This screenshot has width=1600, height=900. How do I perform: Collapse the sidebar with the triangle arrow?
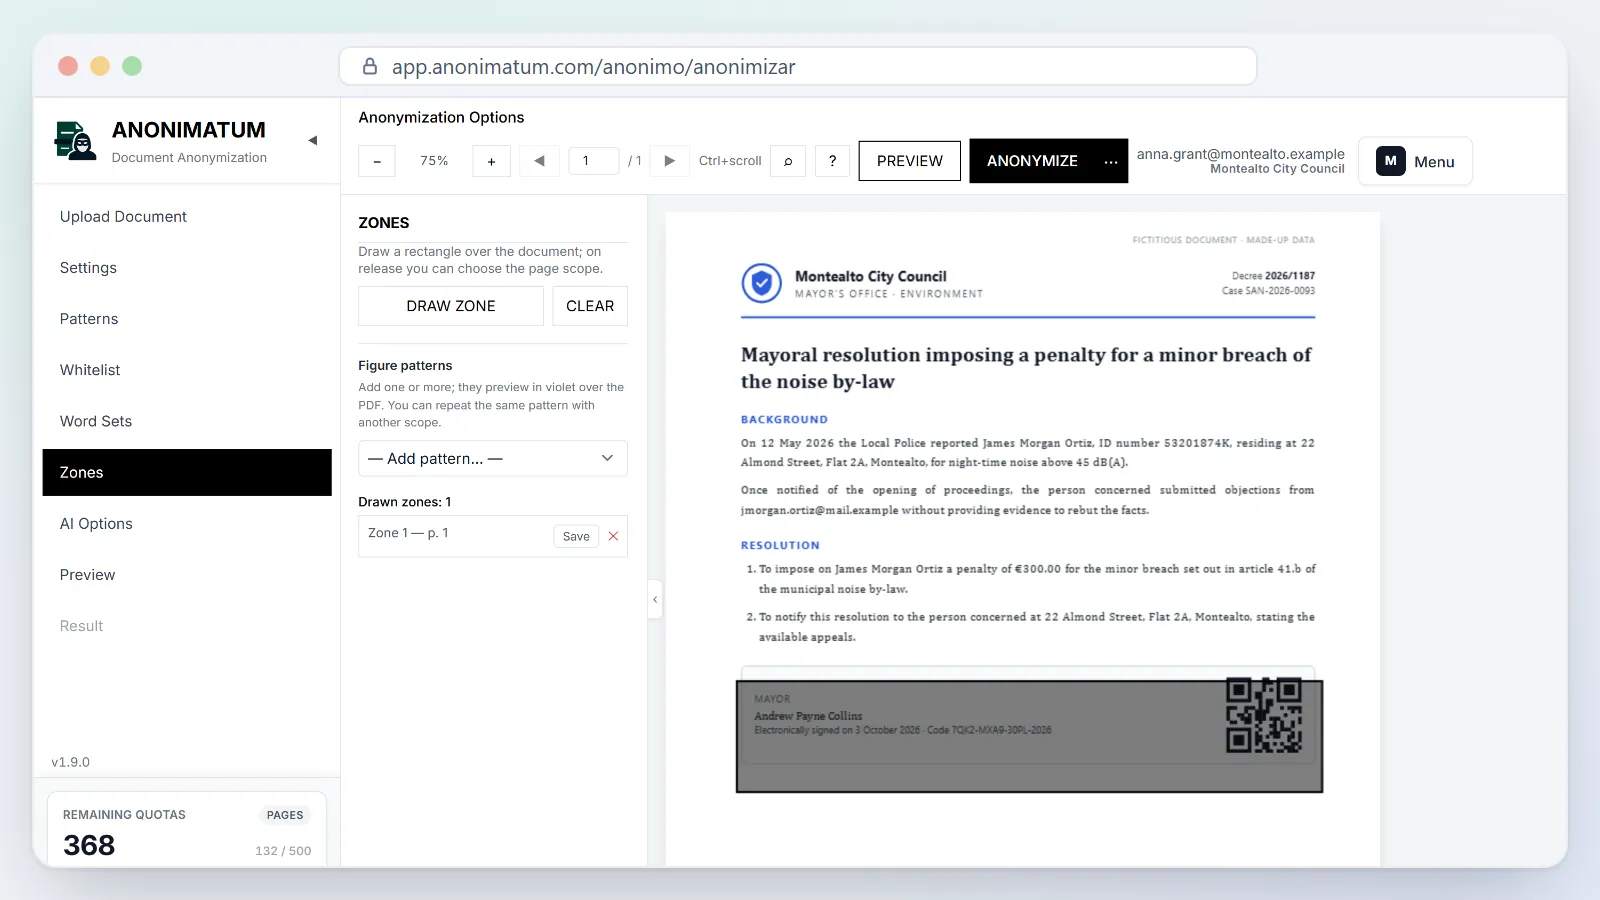pos(313,141)
